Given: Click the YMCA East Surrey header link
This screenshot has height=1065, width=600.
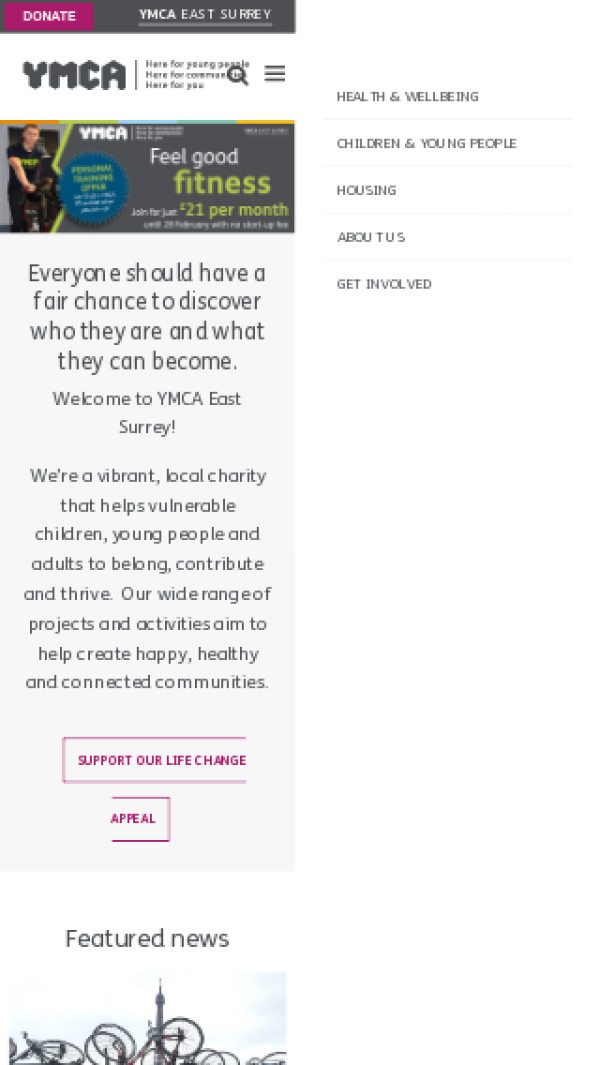Looking at the screenshot, I should 205,15.
